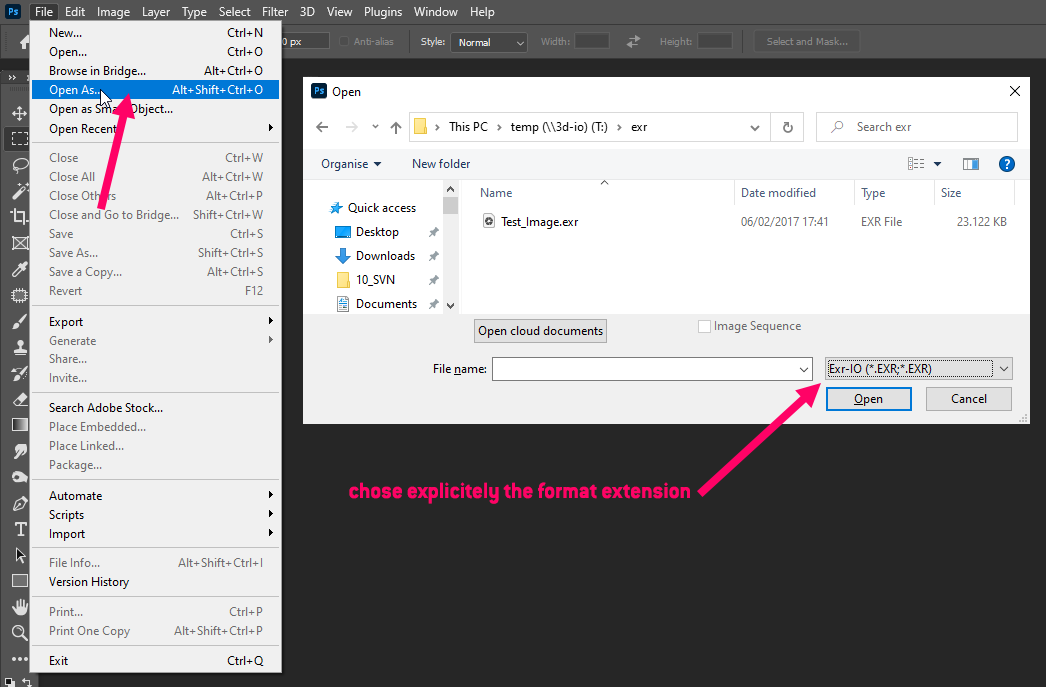Select the Horizontal Type tool
The width and height of the screenshot is (1046, 687).
coord(19,529)
